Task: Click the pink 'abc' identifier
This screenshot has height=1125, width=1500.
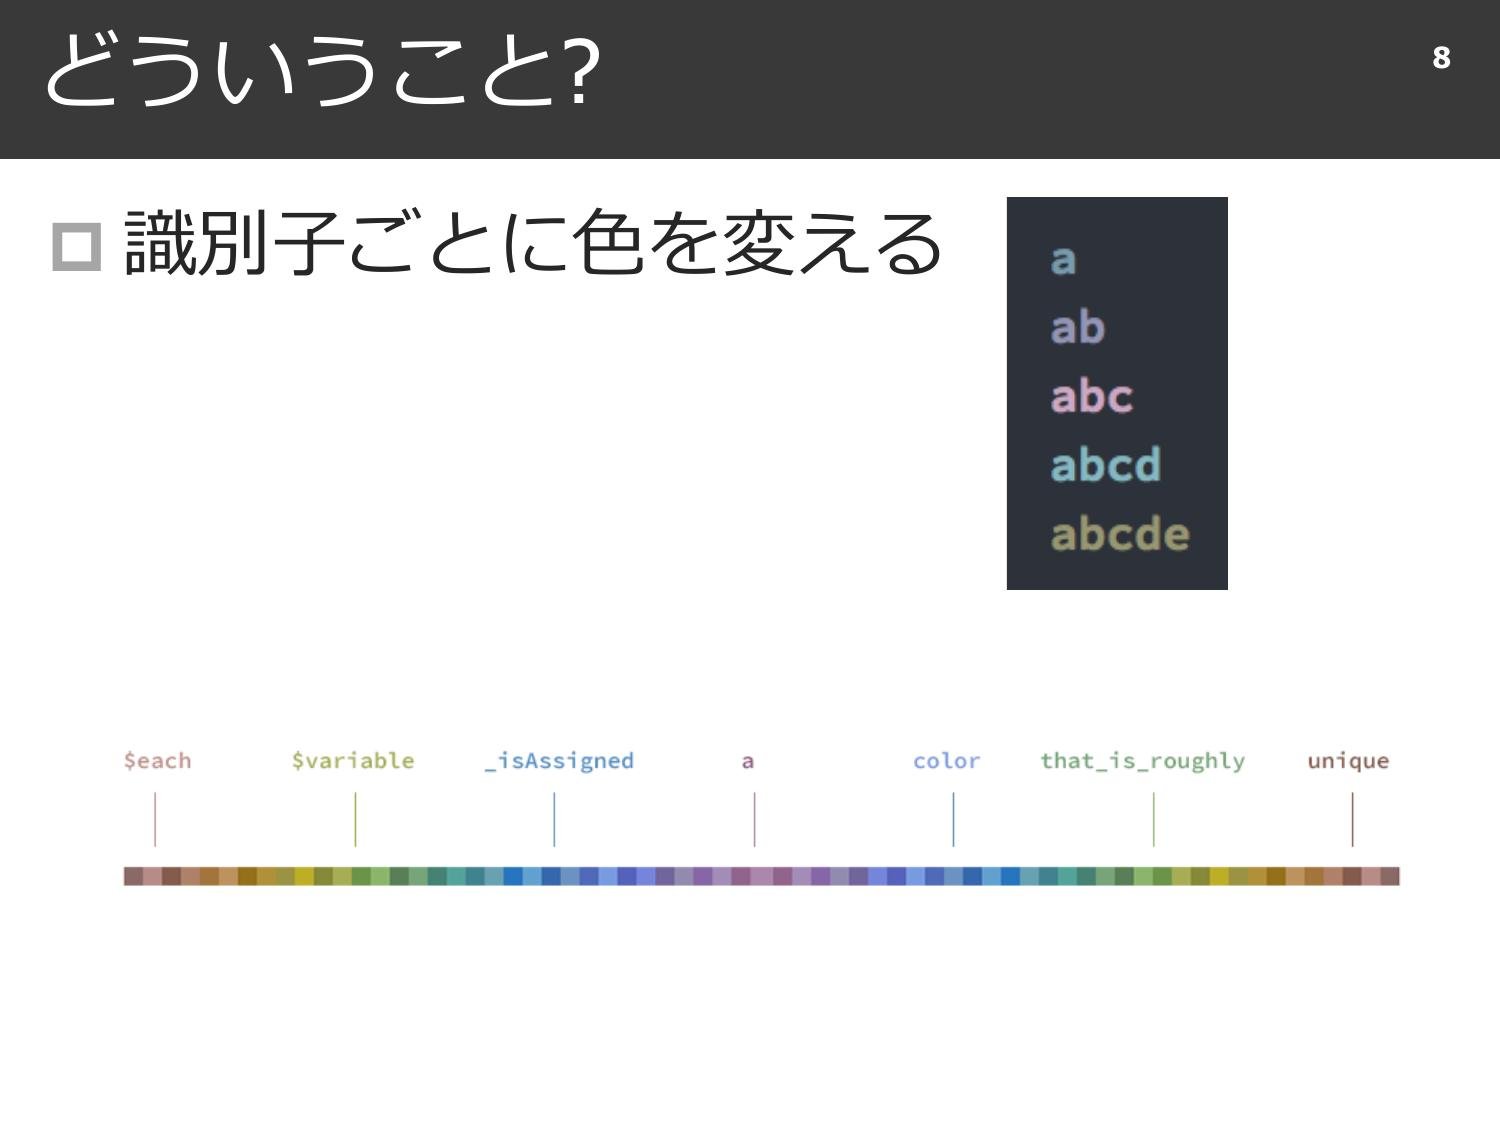Action: [x=1091, y=395]
